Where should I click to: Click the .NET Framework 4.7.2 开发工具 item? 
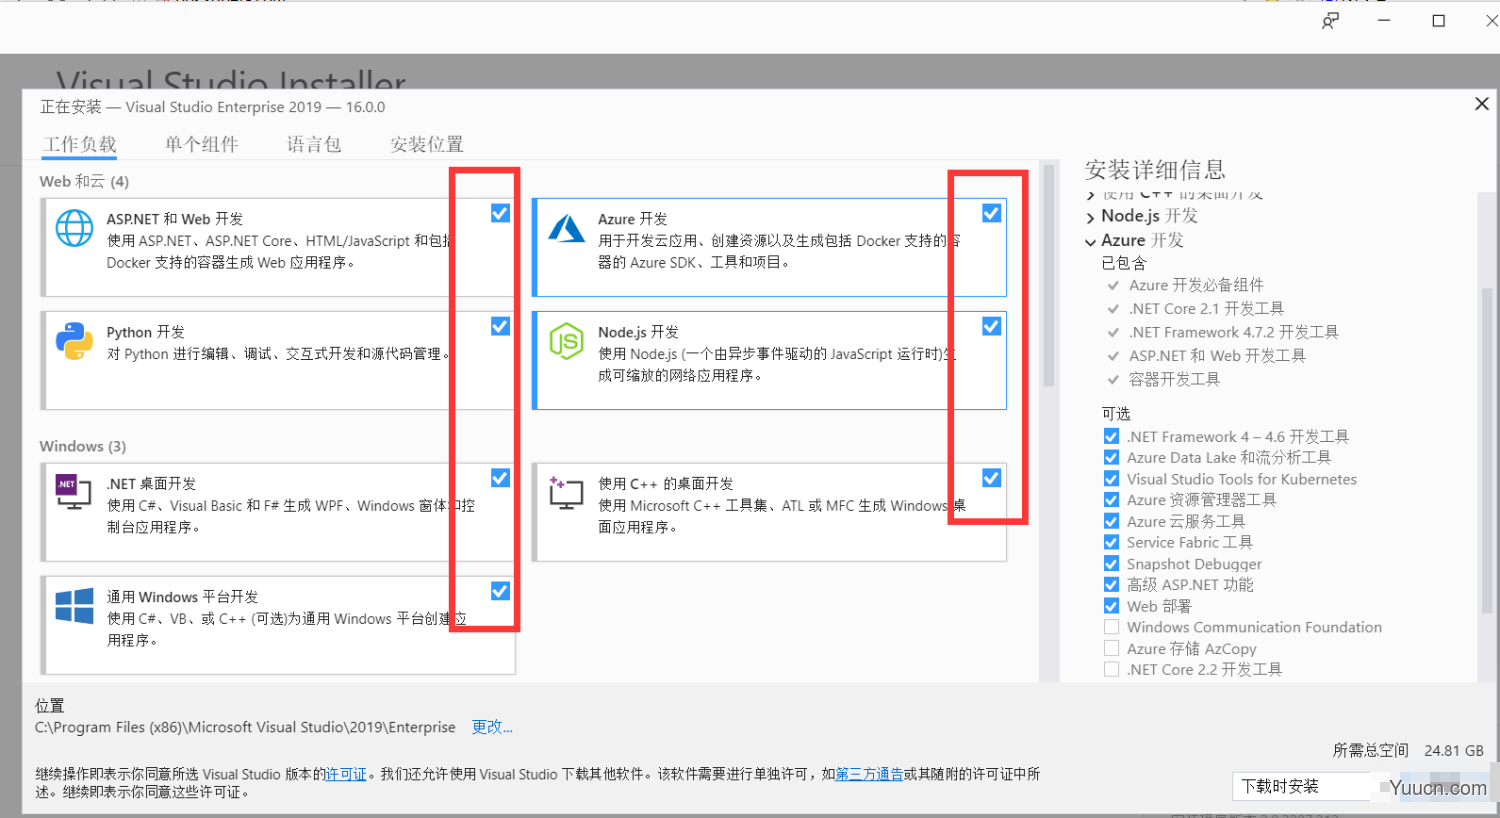coord(1234,332)
